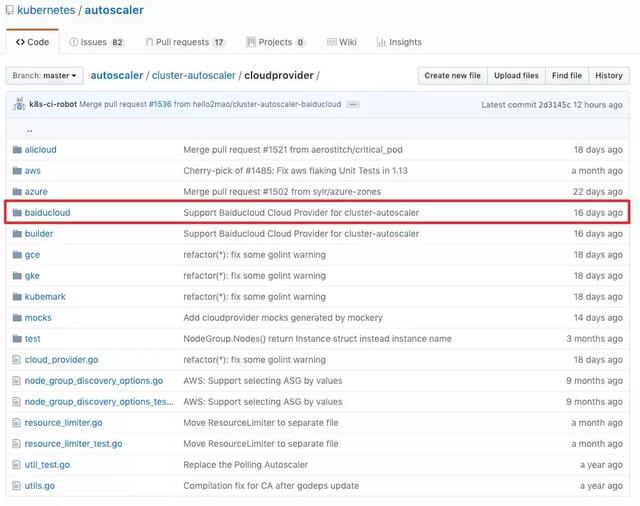
Task: Open the builder folder
Action: point(39,234)
